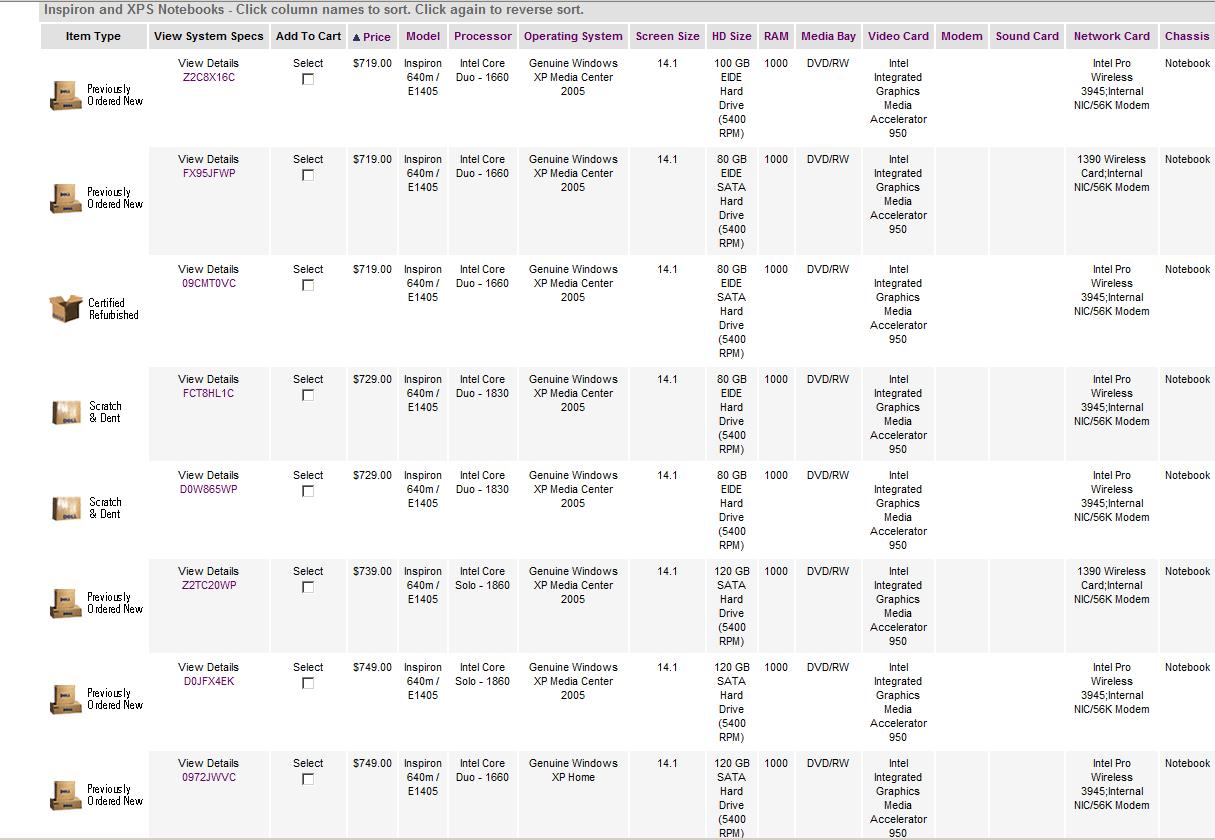1215x840 pixels.
Task: Click the box icon in row D0JFX4EK
Action: tap(66, 700)
